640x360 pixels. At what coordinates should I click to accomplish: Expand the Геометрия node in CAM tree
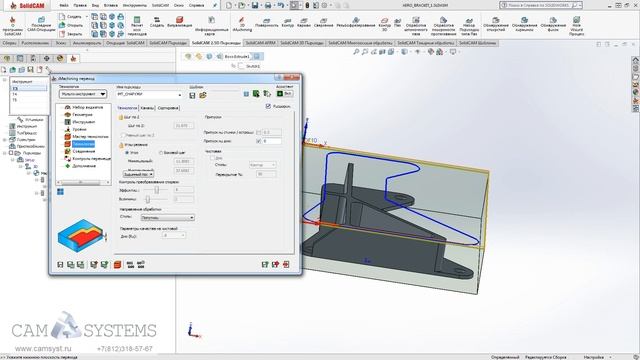pyautogui.click(x=5, y=140)
